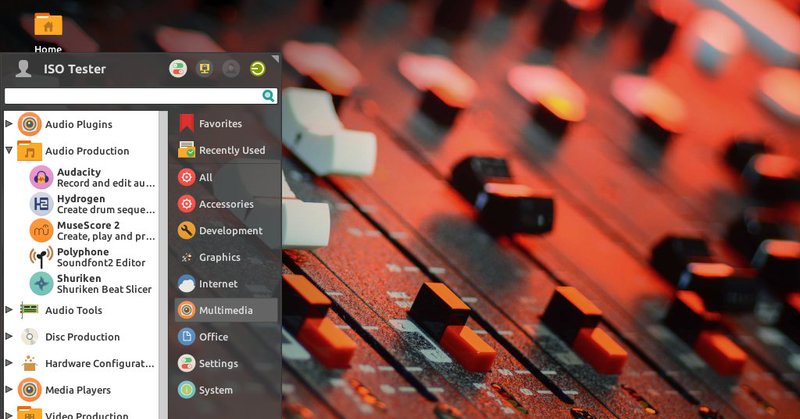
Task: Collapse the Audio Production arrow
Action: (9, 150)
